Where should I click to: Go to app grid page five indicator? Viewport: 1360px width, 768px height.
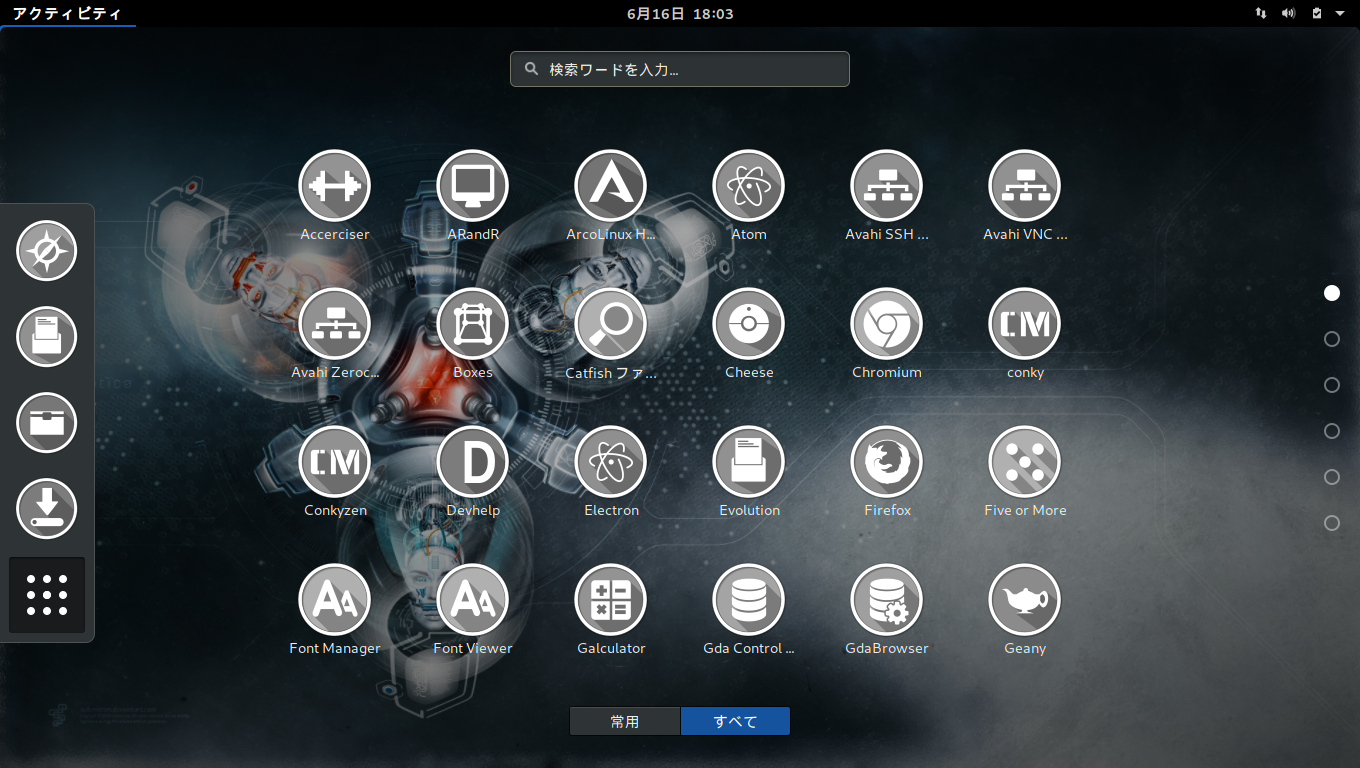pos(1332,477)
